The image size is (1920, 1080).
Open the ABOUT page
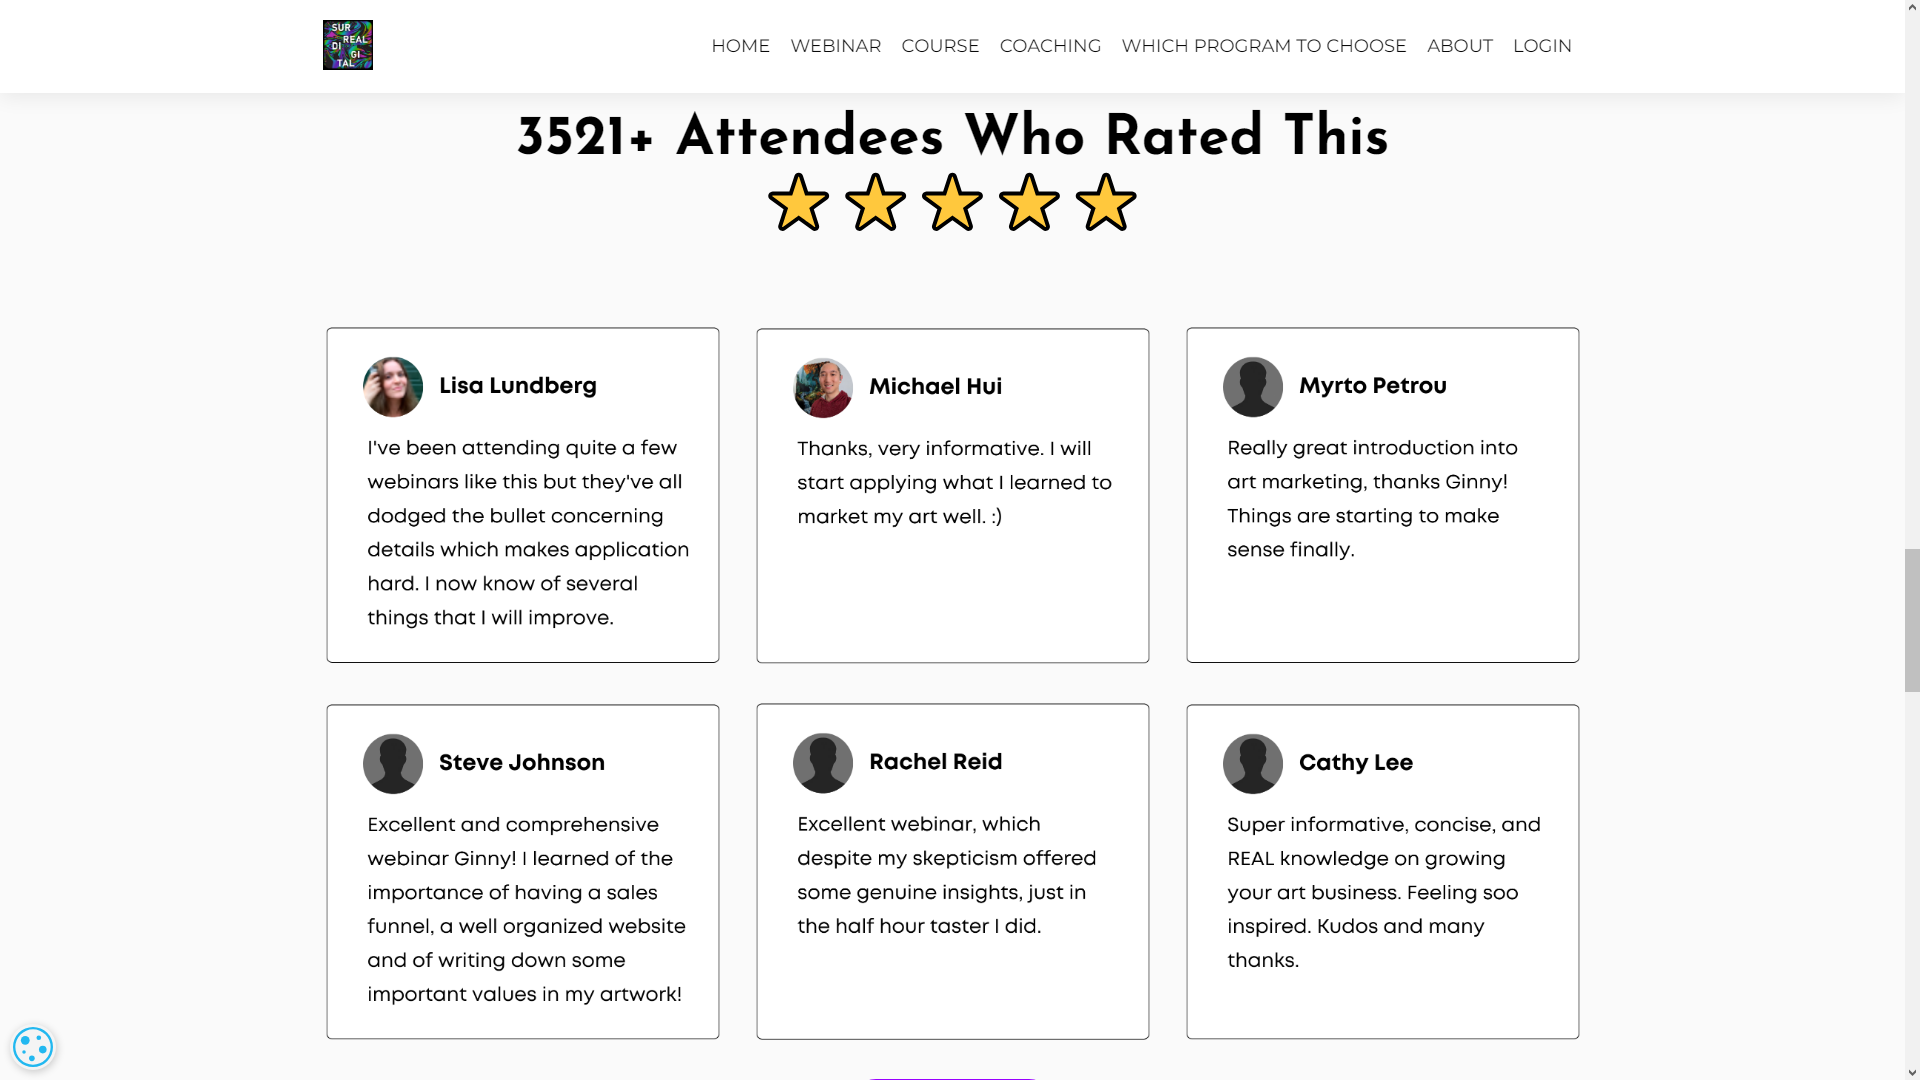tap(1459, 45)
